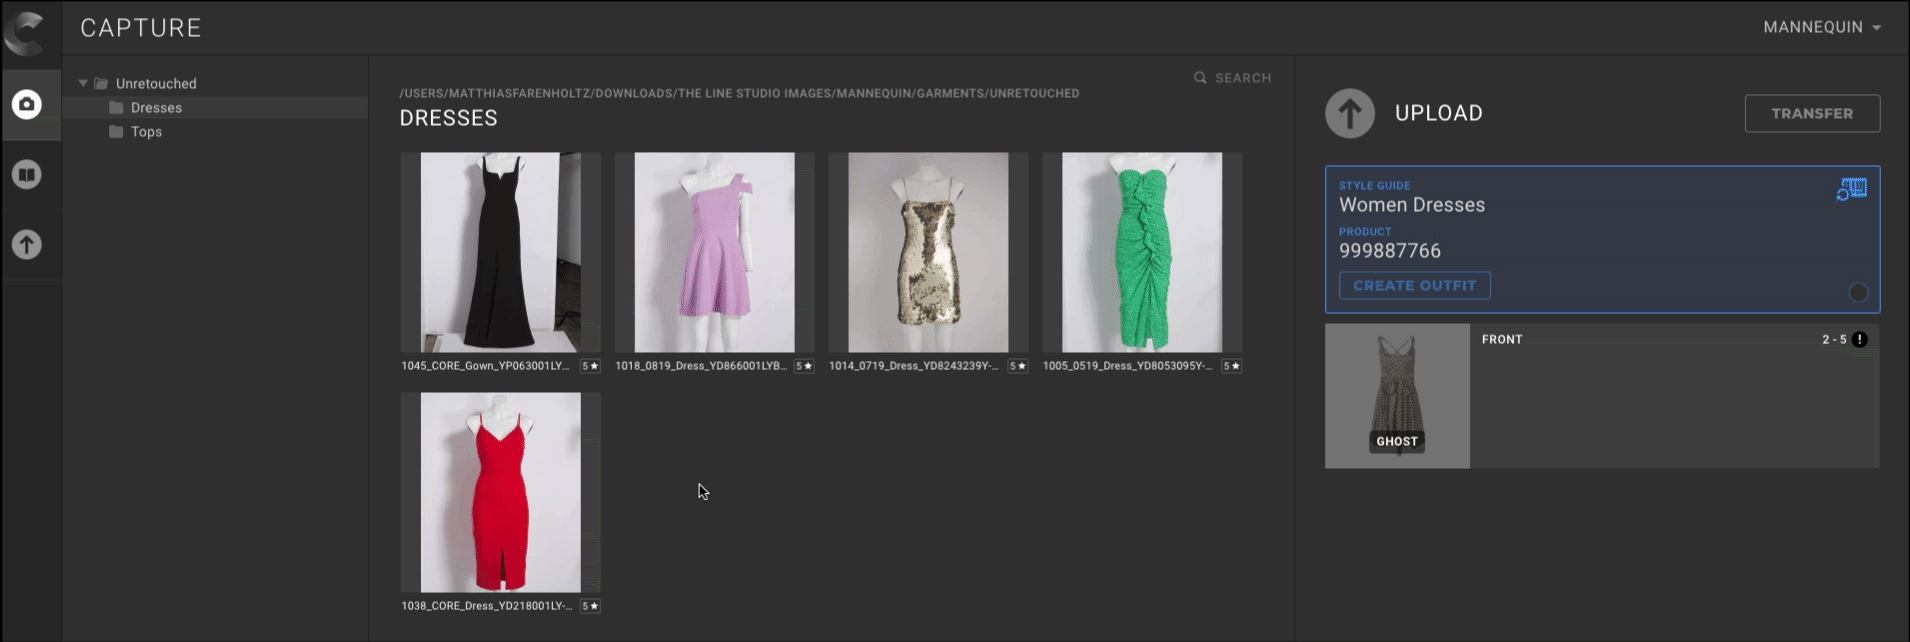Open the style guide book icon in sidebar
The image size is (1910, 642).
27,175
